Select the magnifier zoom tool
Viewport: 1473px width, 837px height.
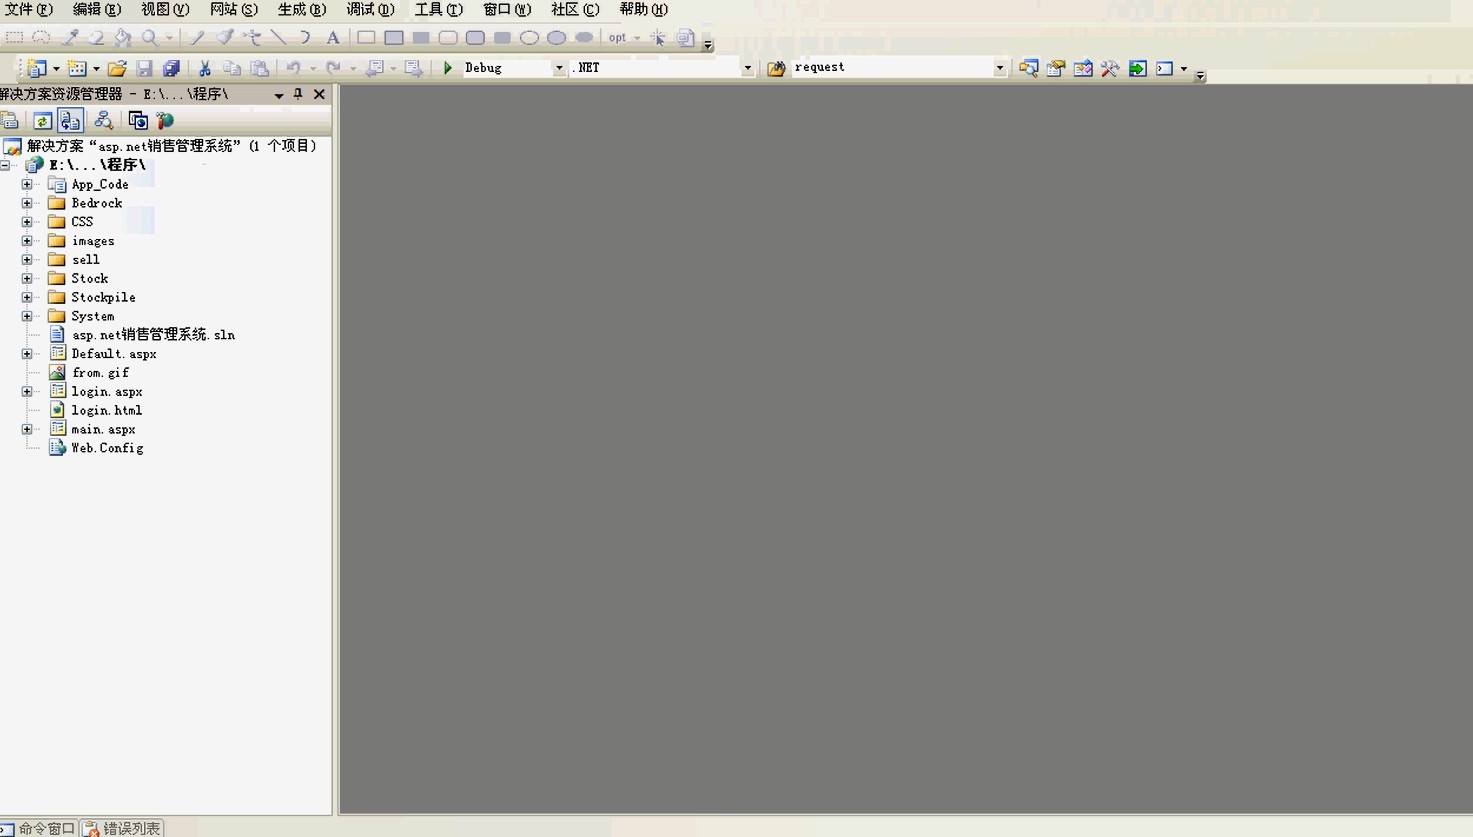(150, 38)
